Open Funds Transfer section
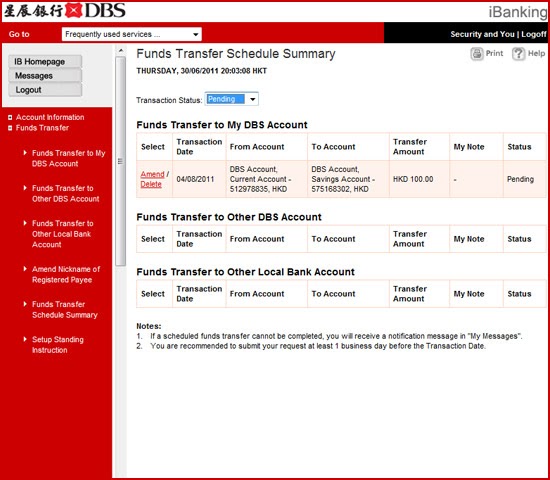 coord(42,128)
